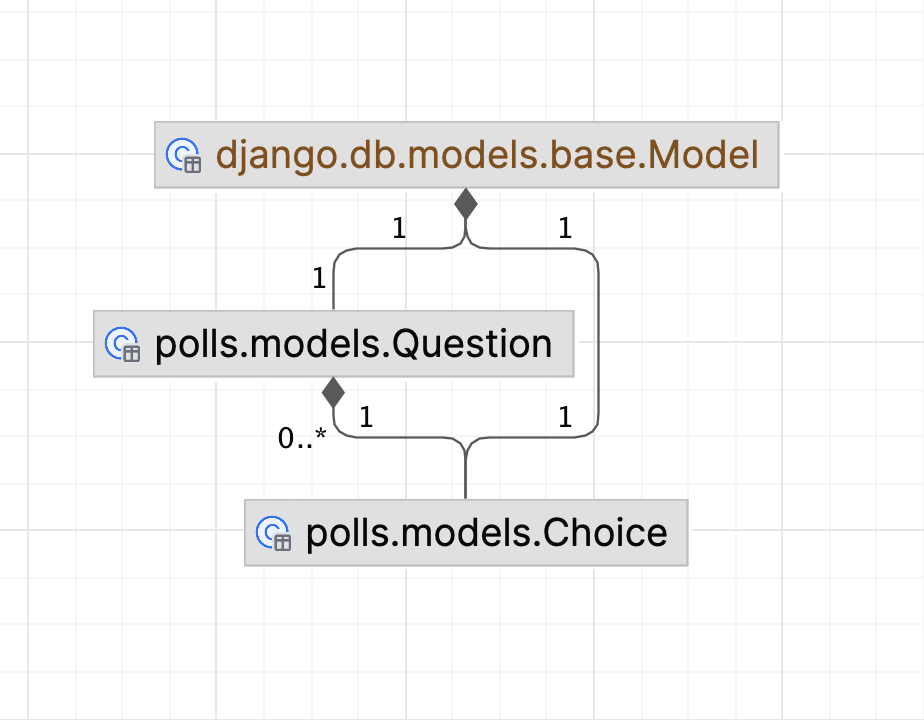
Task: Click the "1" label right of Model's diamond
Action: (565, 229)
